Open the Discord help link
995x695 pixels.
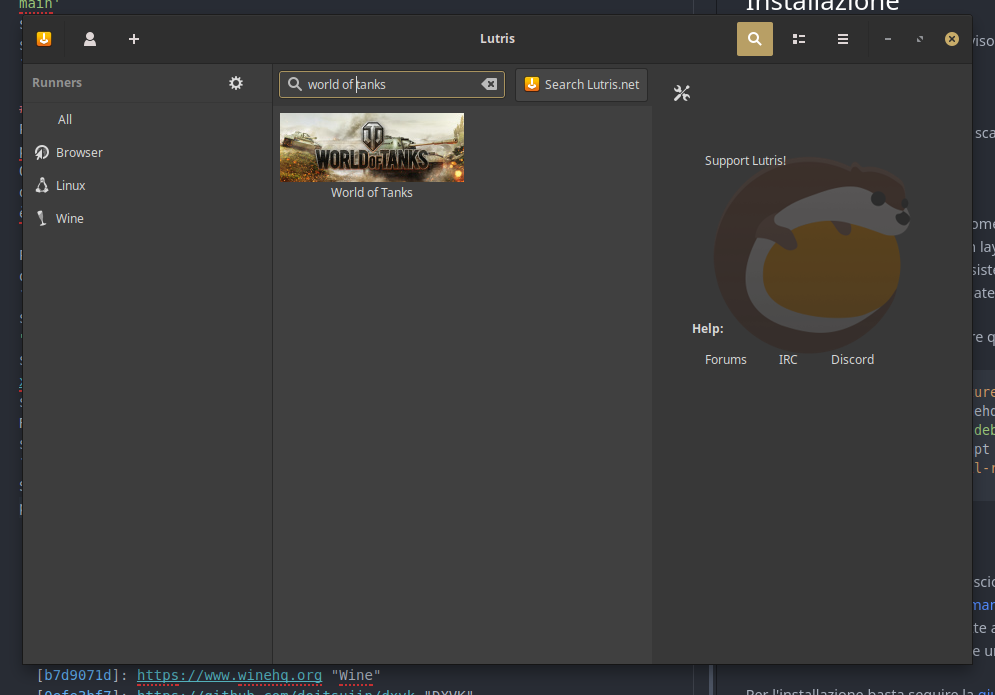tap(852, 359)
